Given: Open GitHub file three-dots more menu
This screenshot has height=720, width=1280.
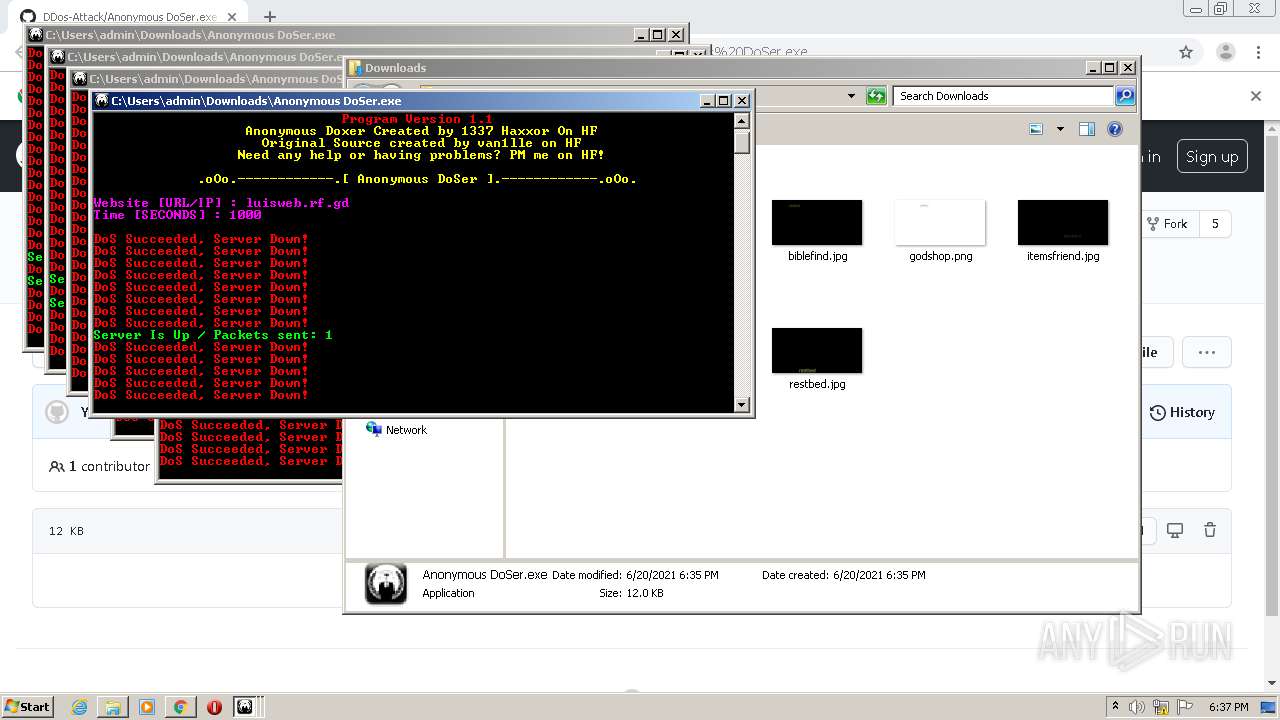Looking at the screenshot, I should click(1206, 352).
